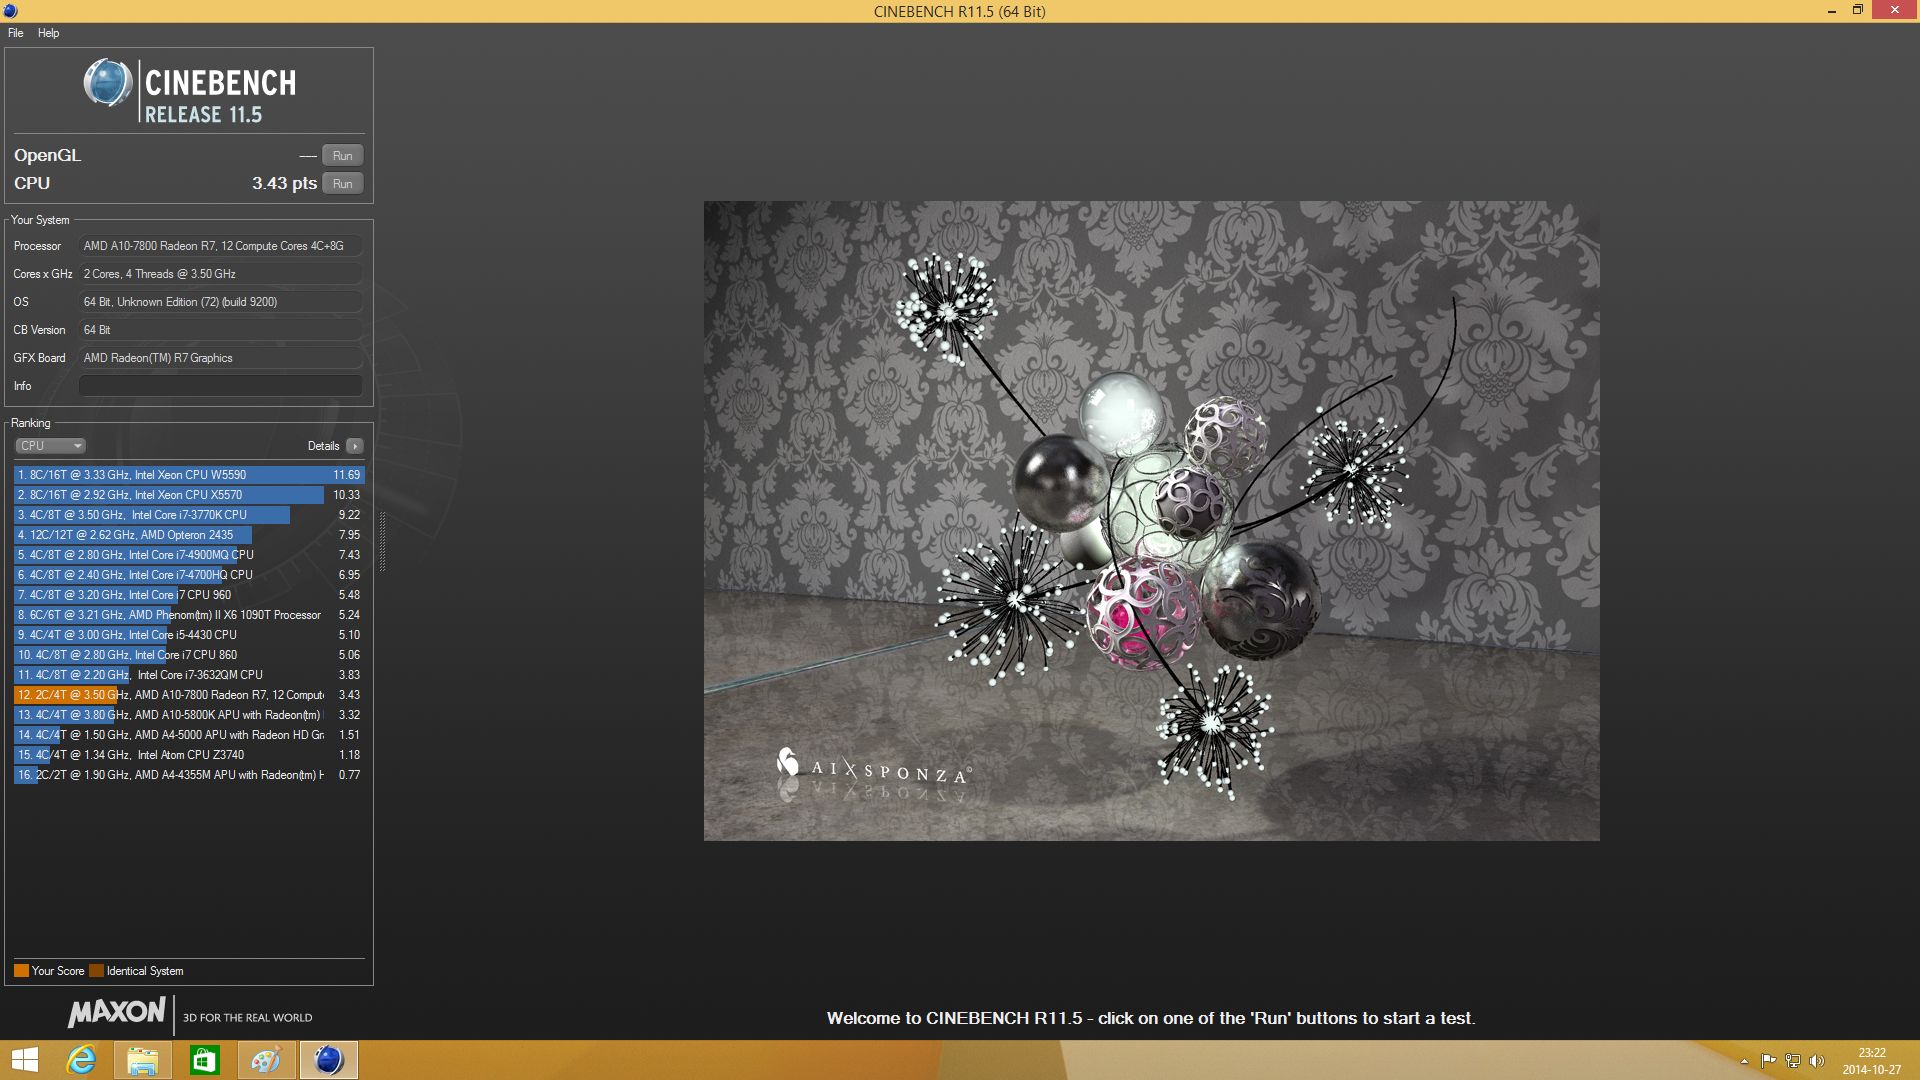Click Cinebench taskbar icon
This screenshot has height=1080, width=1920.
tap(328, 1060)
